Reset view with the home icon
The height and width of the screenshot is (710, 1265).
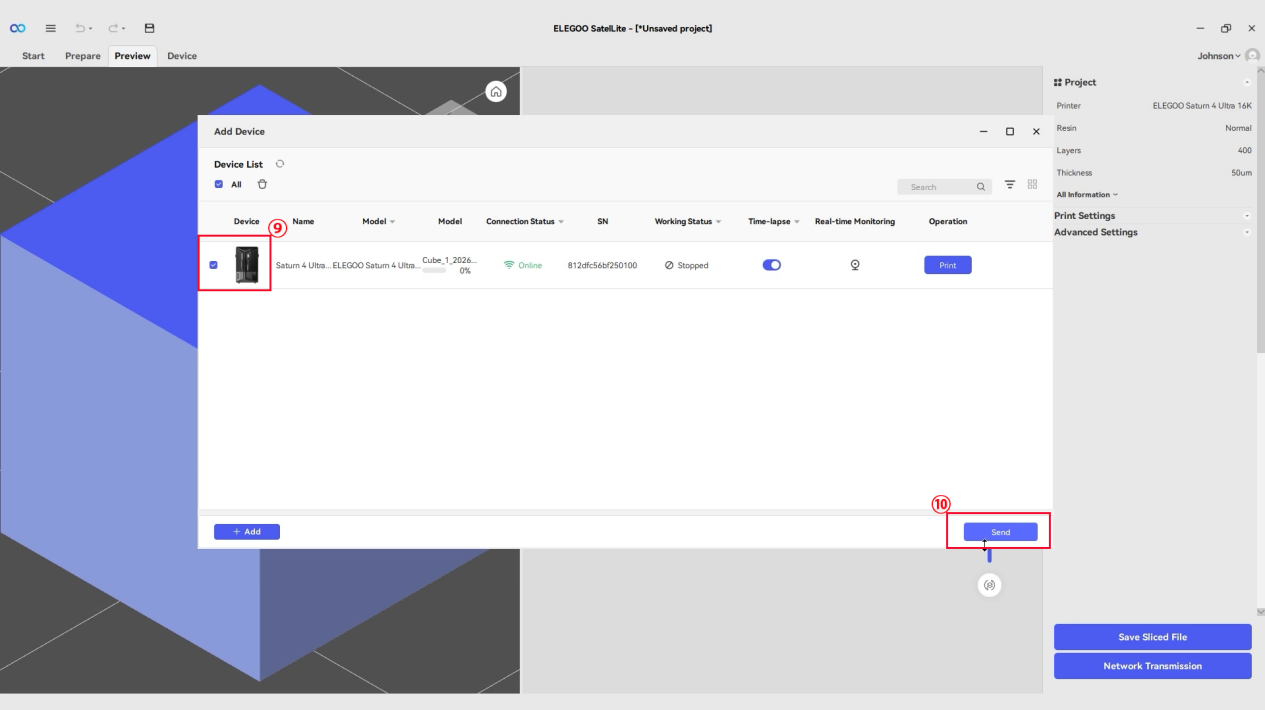[495, 91]
